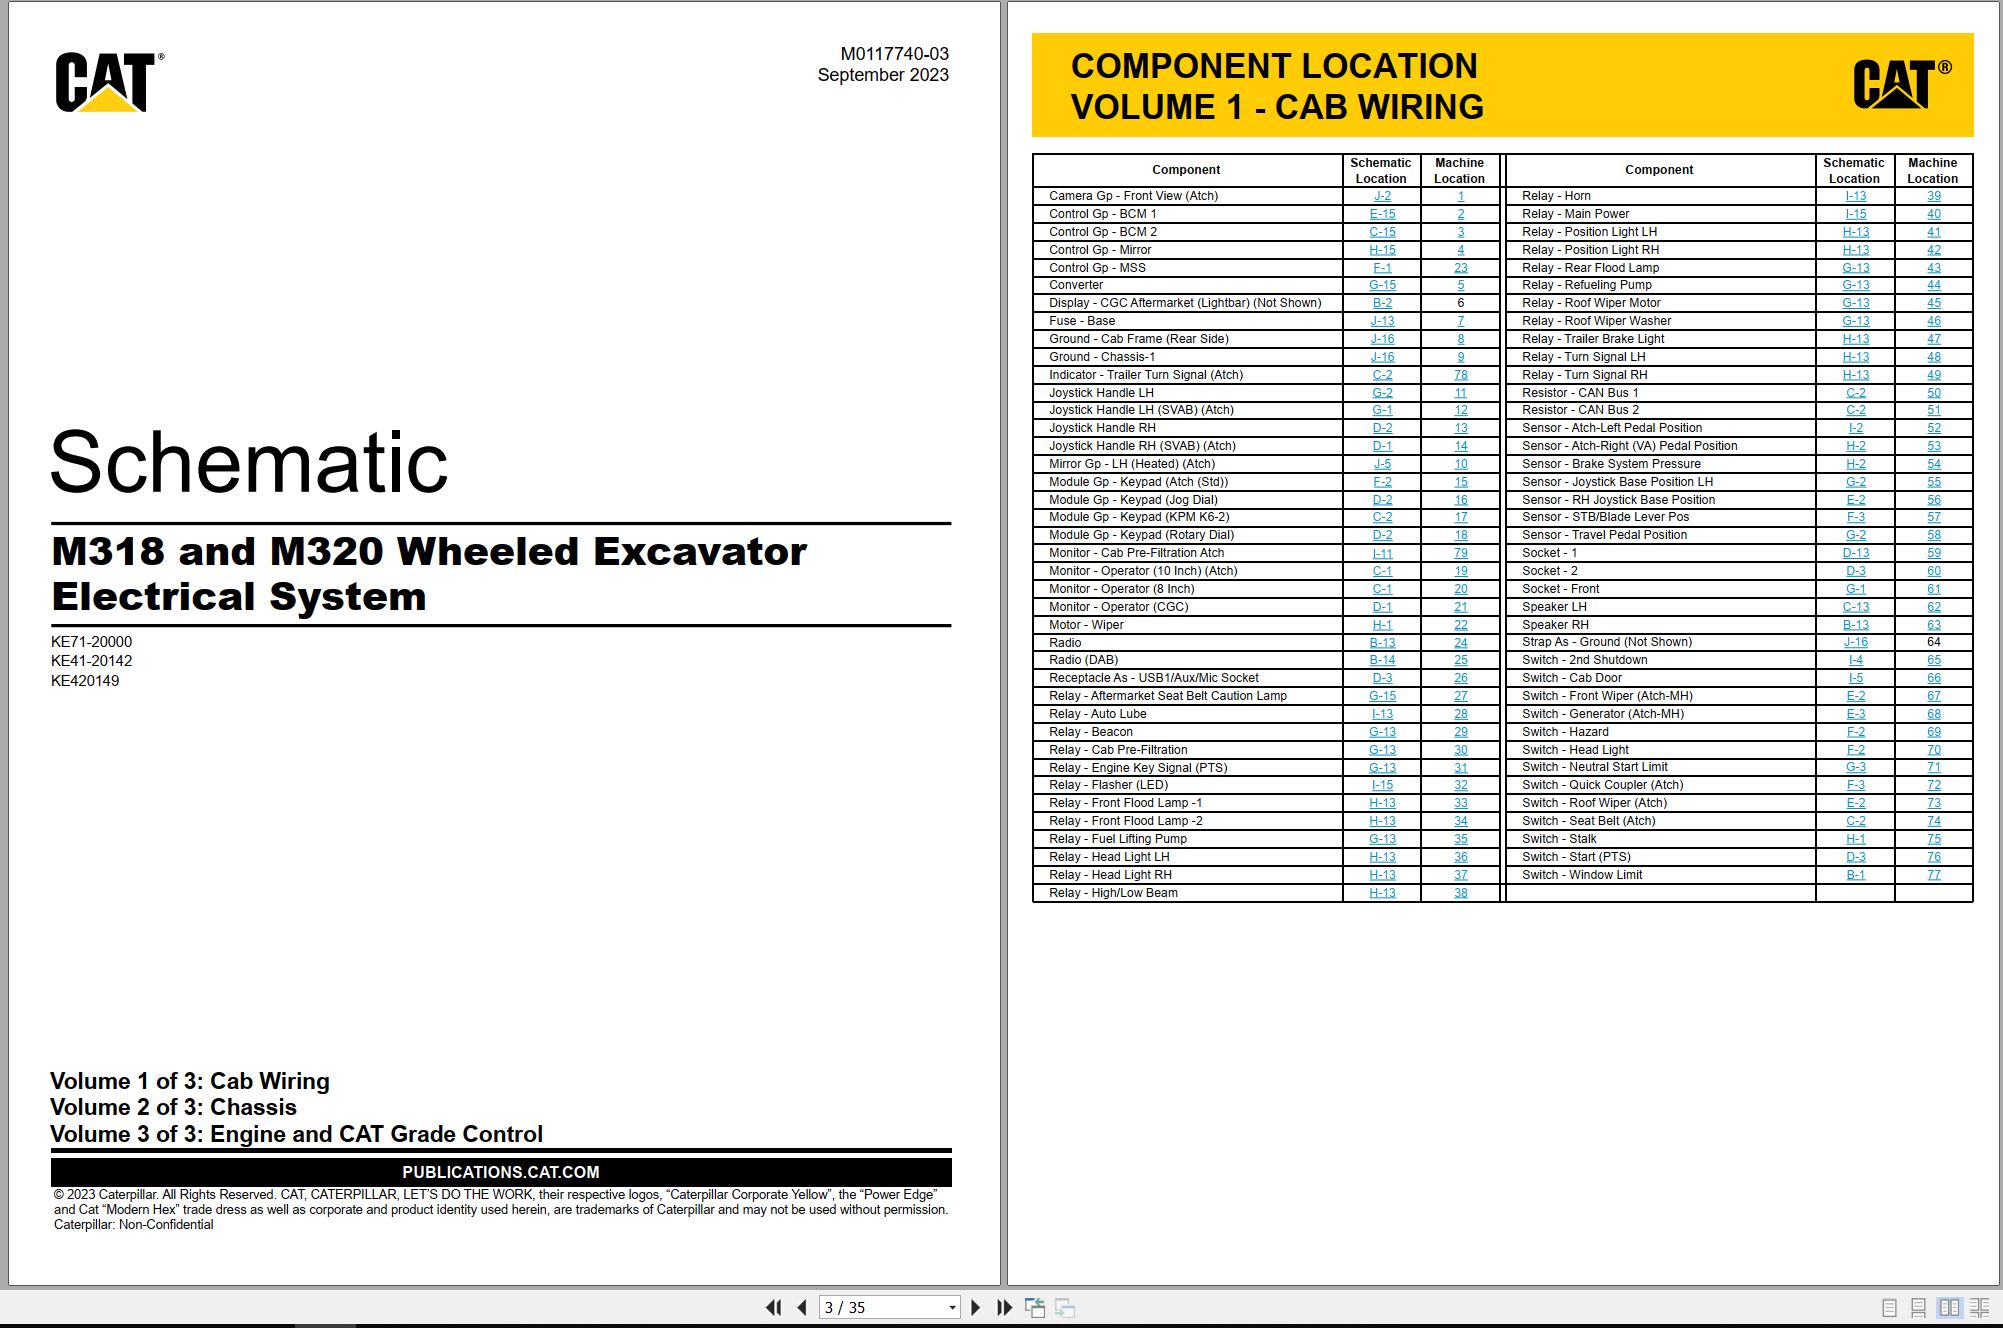The height and width of the screenshot is (1328, 2003).
Task: Open machine location link 62 for Speaker LH
Action: coord(1934,607)
